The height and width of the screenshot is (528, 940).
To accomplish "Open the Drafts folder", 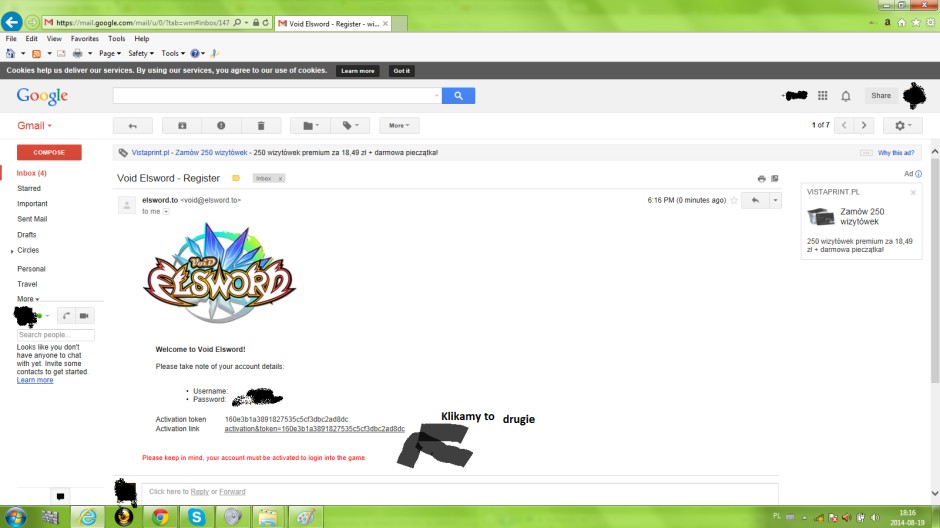I will point(26,235).
